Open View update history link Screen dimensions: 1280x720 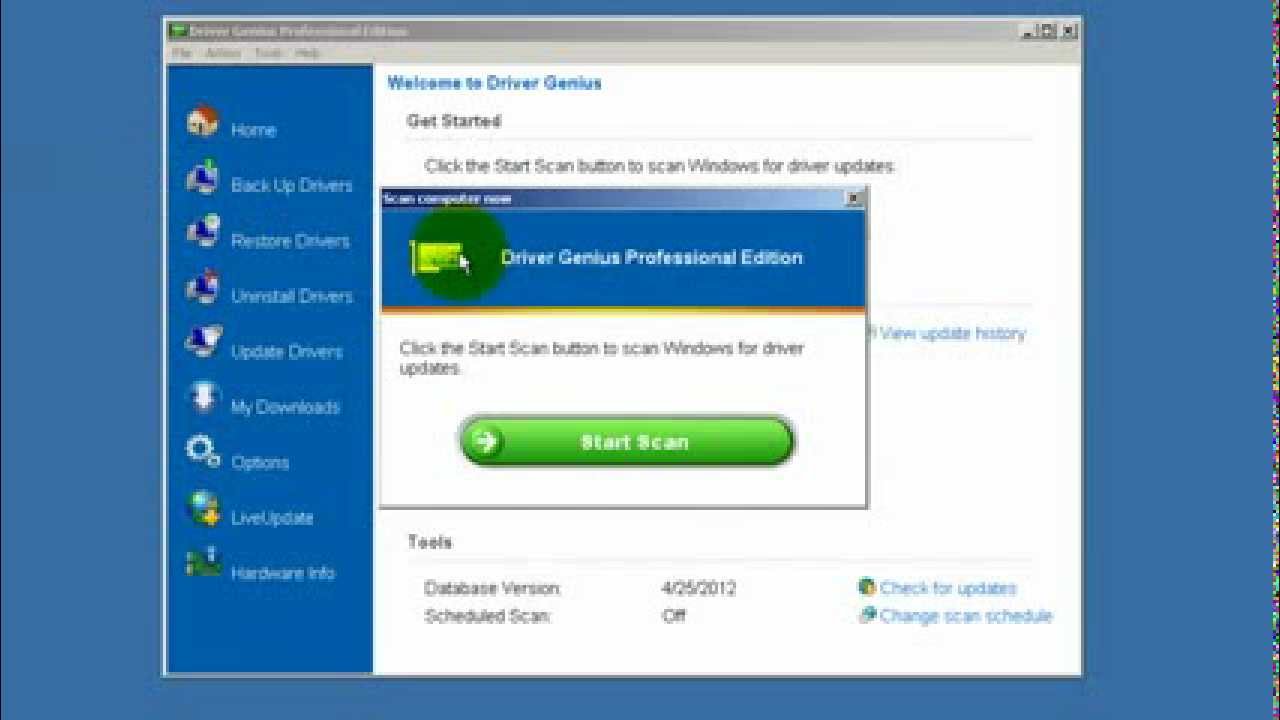tap(953, 333)
